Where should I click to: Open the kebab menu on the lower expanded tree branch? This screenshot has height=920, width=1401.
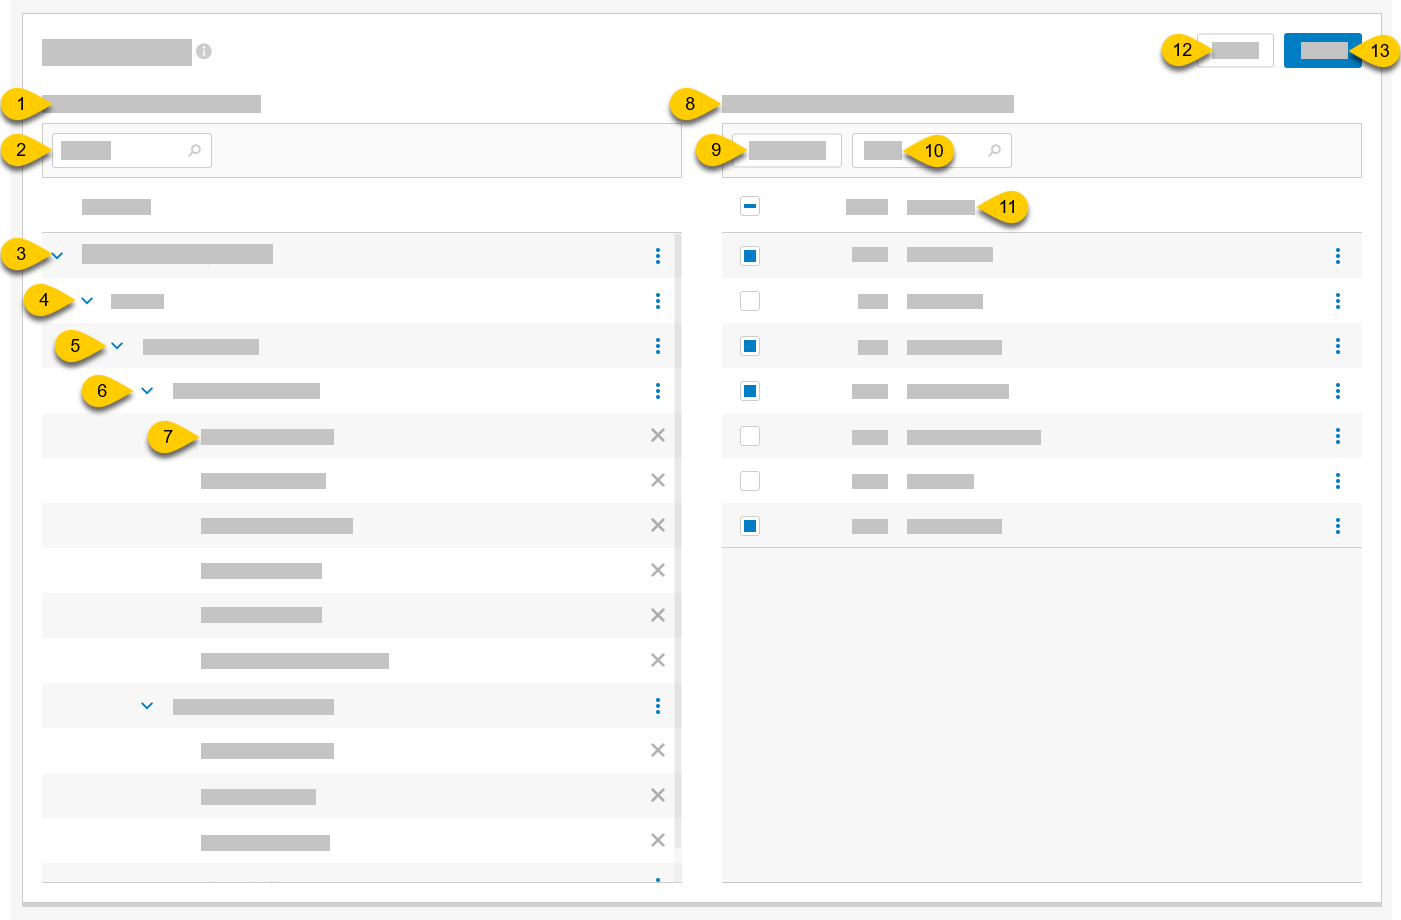tap(657, 706)
